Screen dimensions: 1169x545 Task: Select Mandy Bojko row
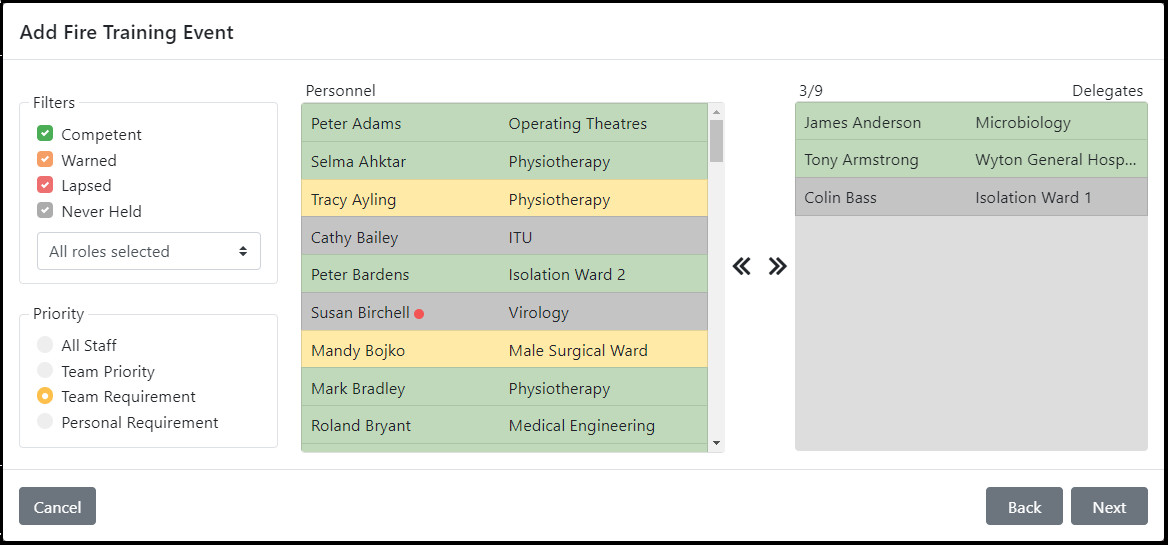tap(505, 350)
